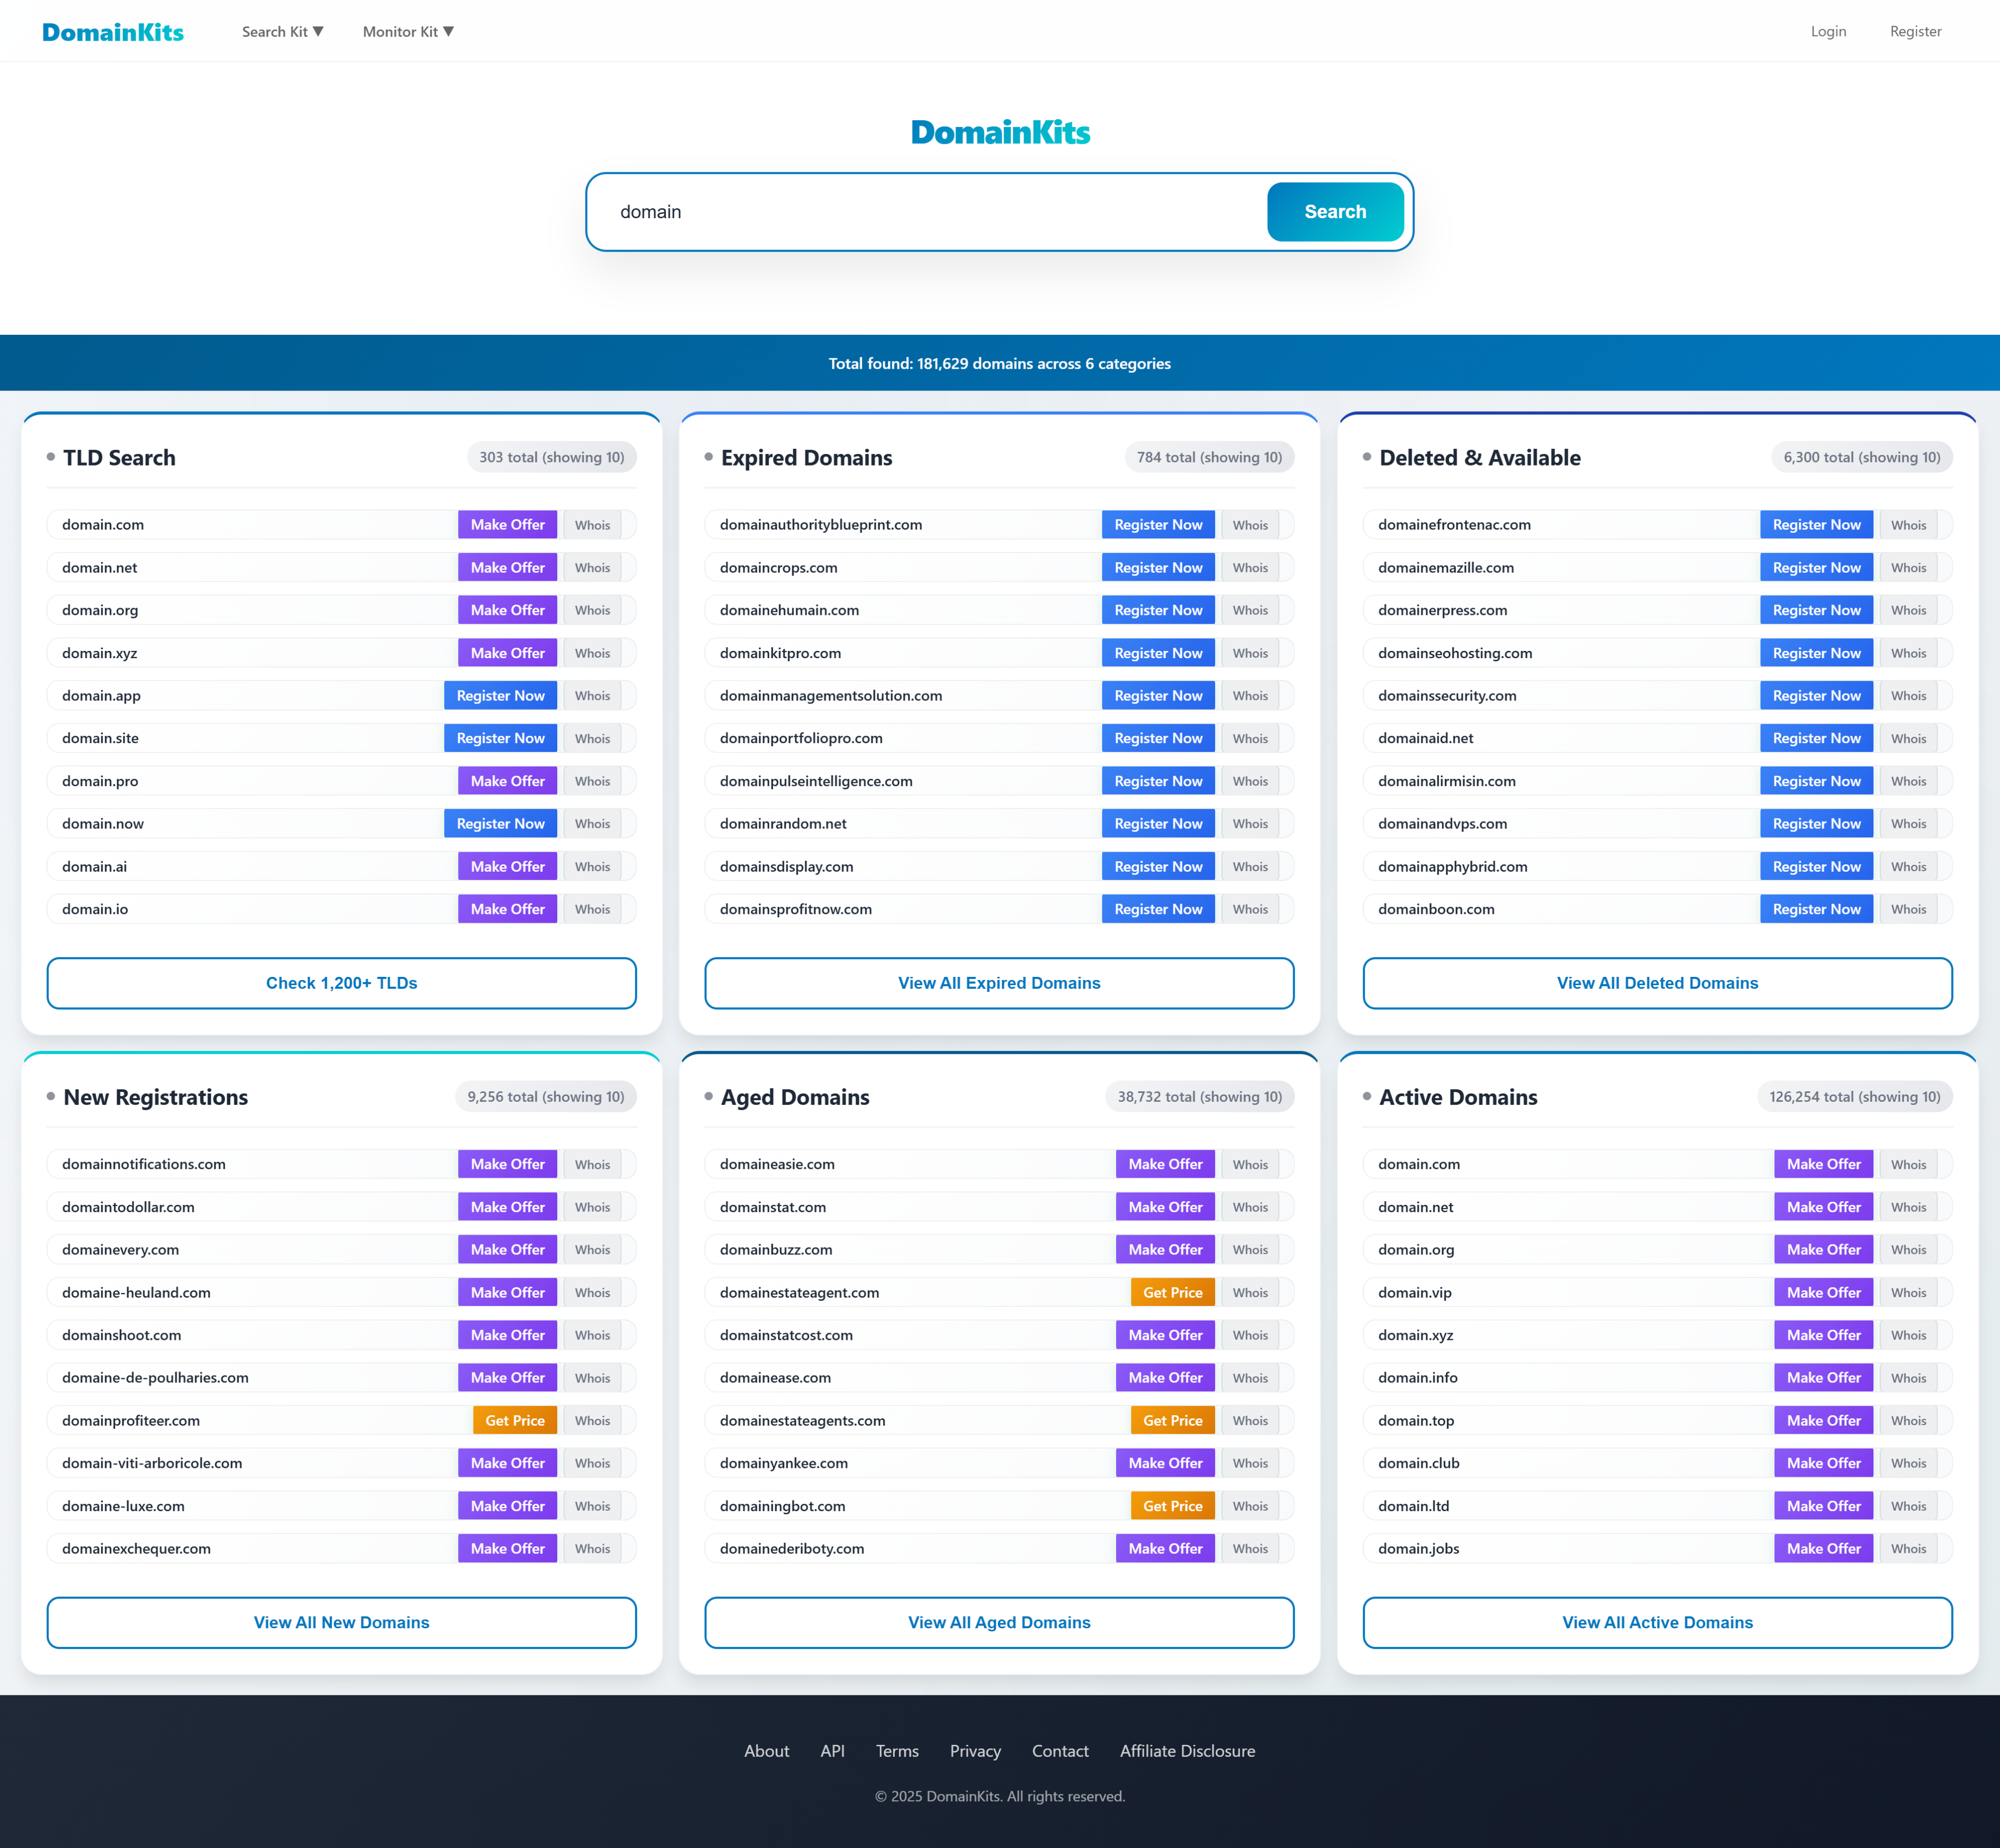Click Check 1,200+ TLDs button
2000x1848 pixels.
pos(341,983)
